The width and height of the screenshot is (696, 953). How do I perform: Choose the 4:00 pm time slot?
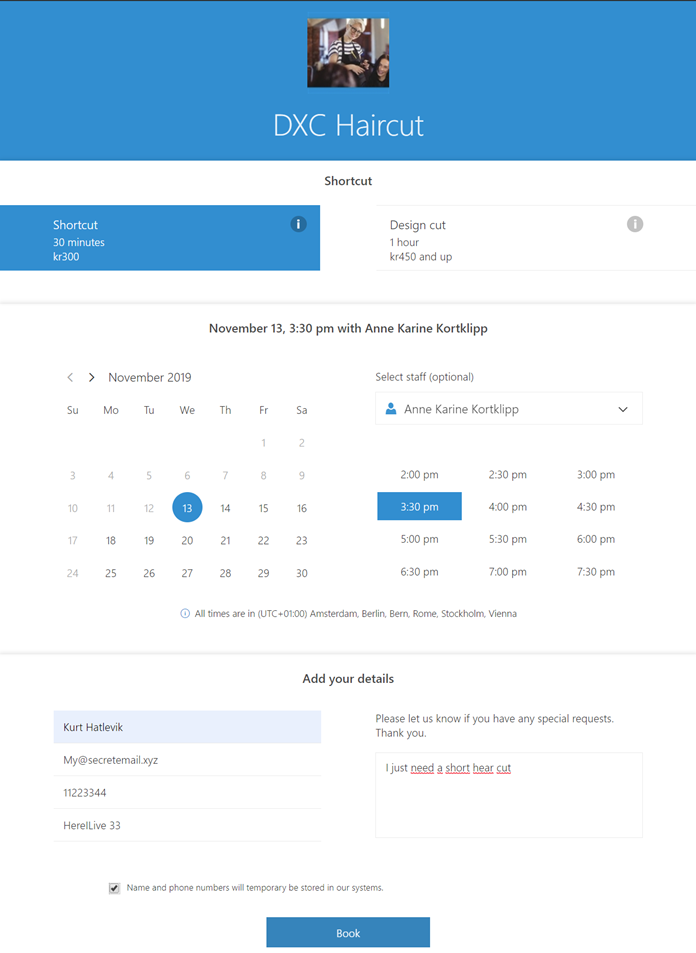[507, 507]
